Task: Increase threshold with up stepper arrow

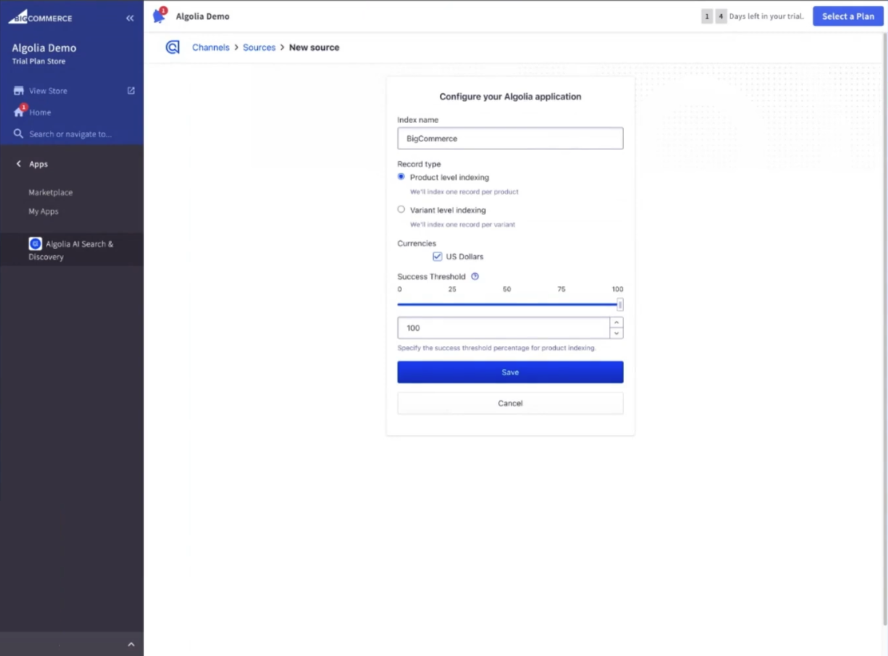Action: (x=616, y=322)
